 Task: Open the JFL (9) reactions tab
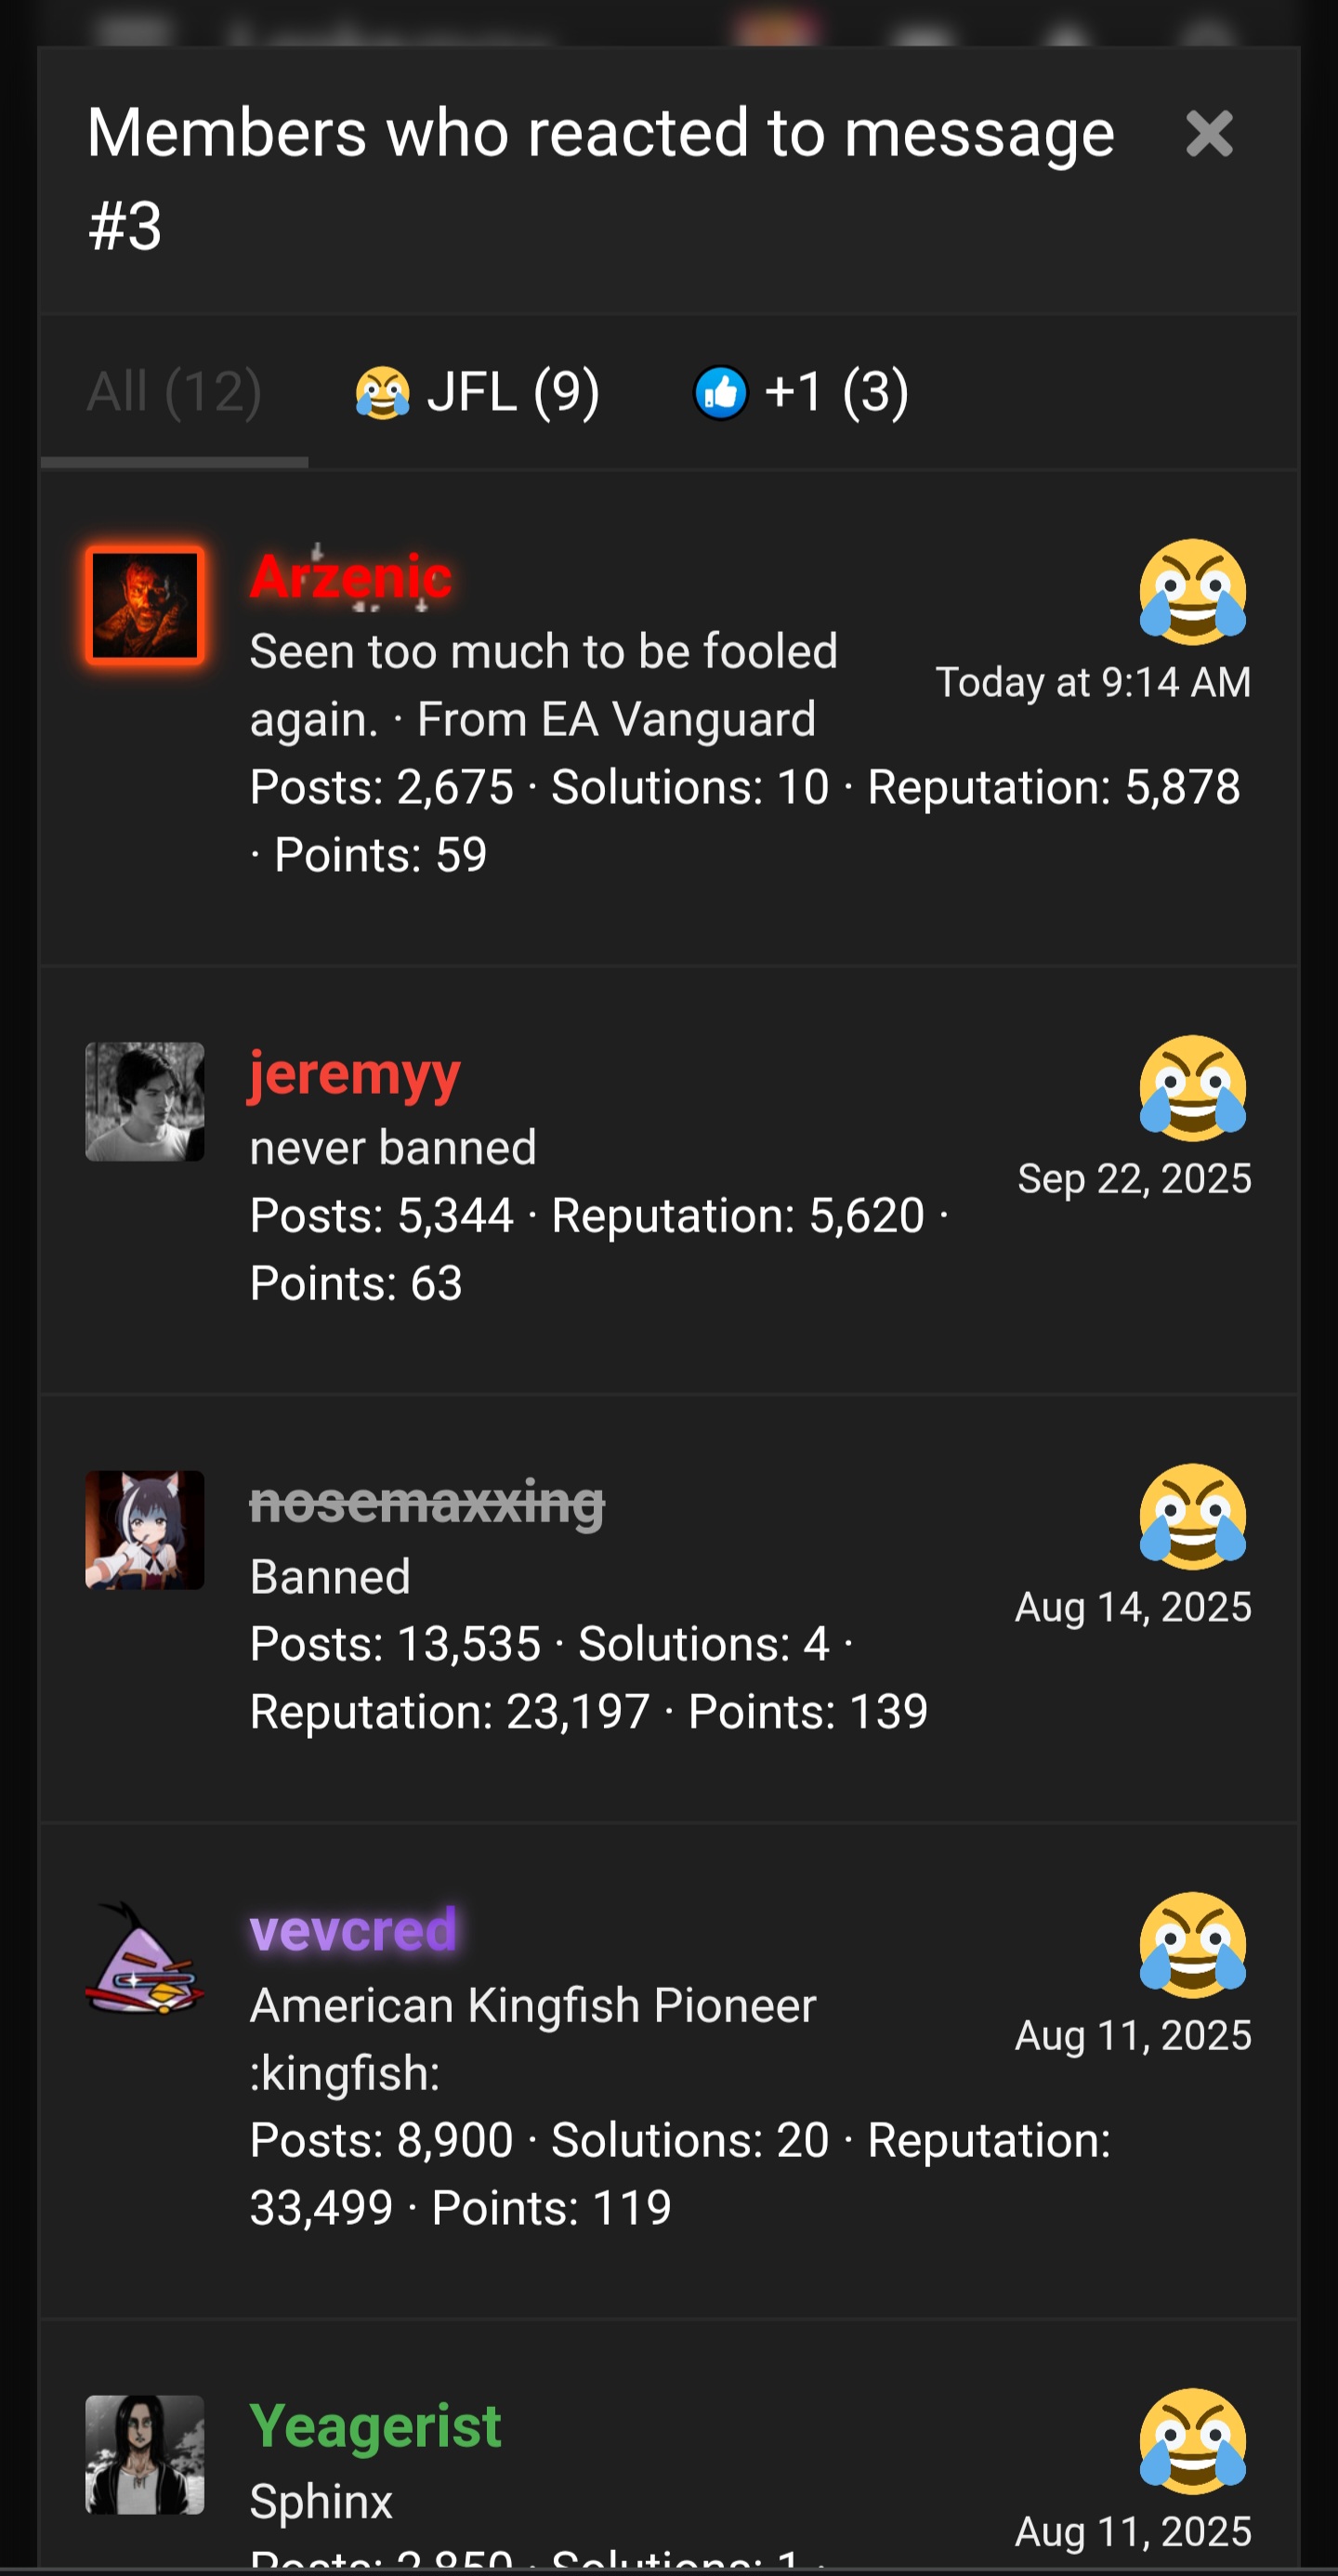(x=478, y=391)
